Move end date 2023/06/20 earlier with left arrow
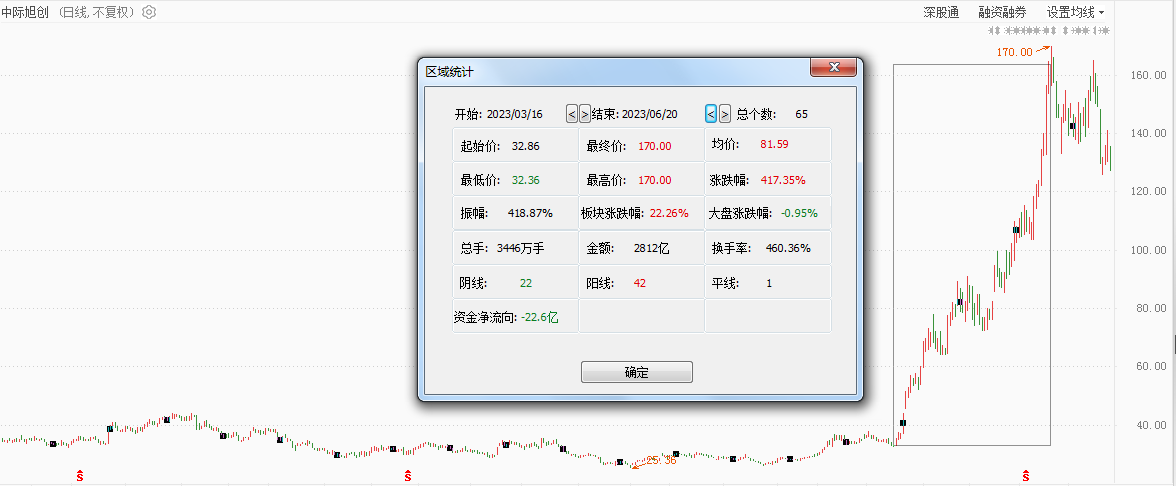1176x486 pixels. pyautogui.click(x=711, y=114)
